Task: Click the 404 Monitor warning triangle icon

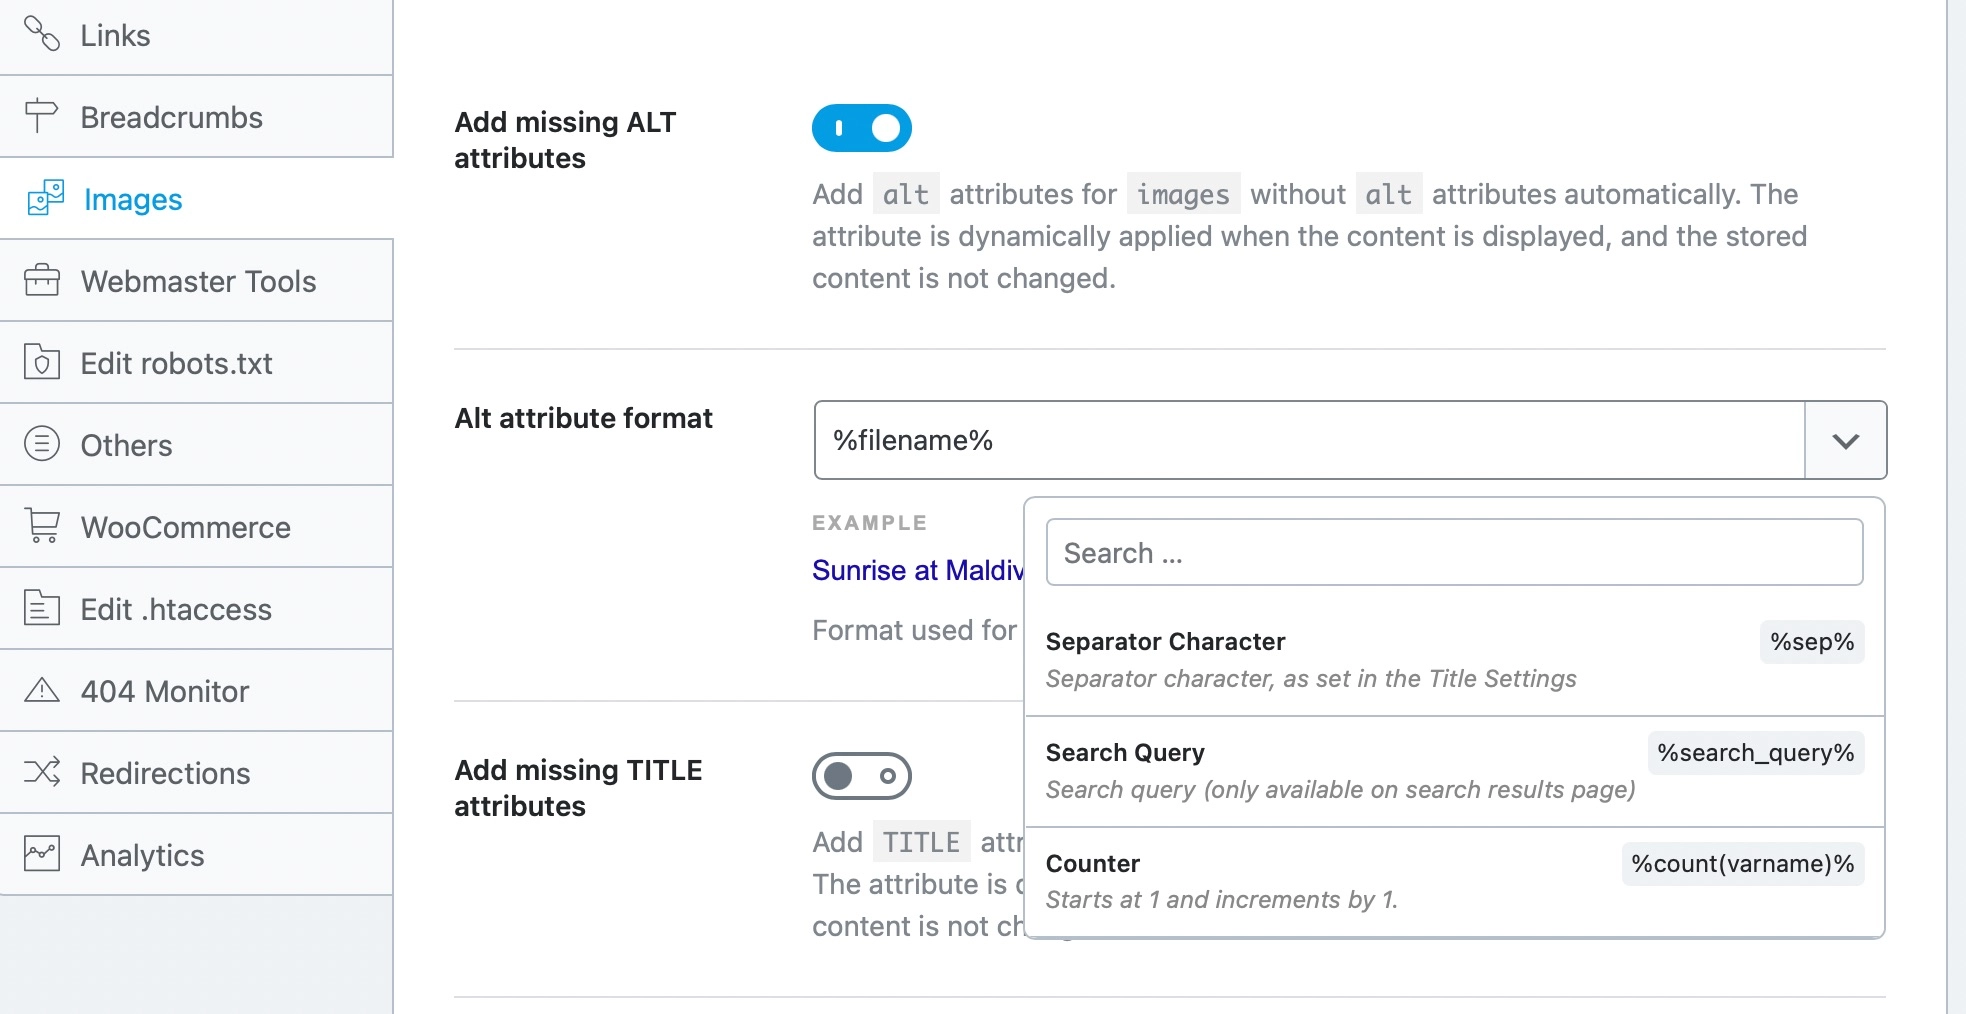Action: [42, 690]
